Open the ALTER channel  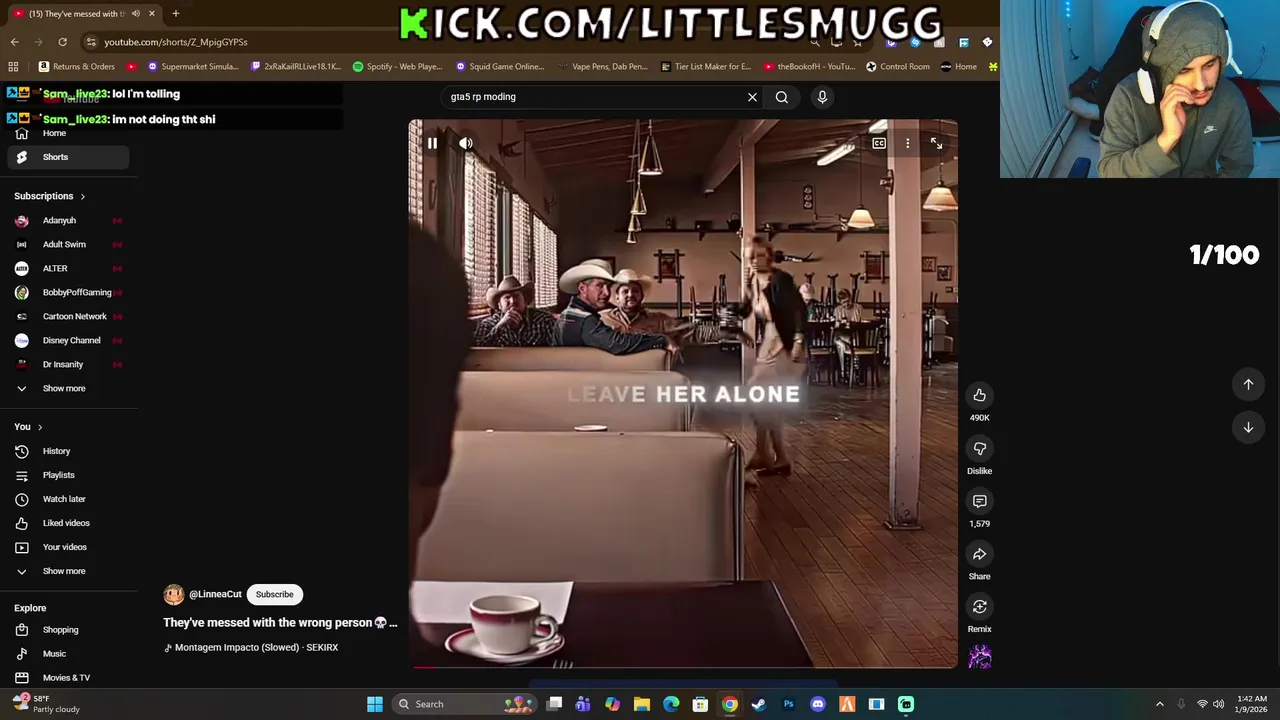(x=68, y=268)
